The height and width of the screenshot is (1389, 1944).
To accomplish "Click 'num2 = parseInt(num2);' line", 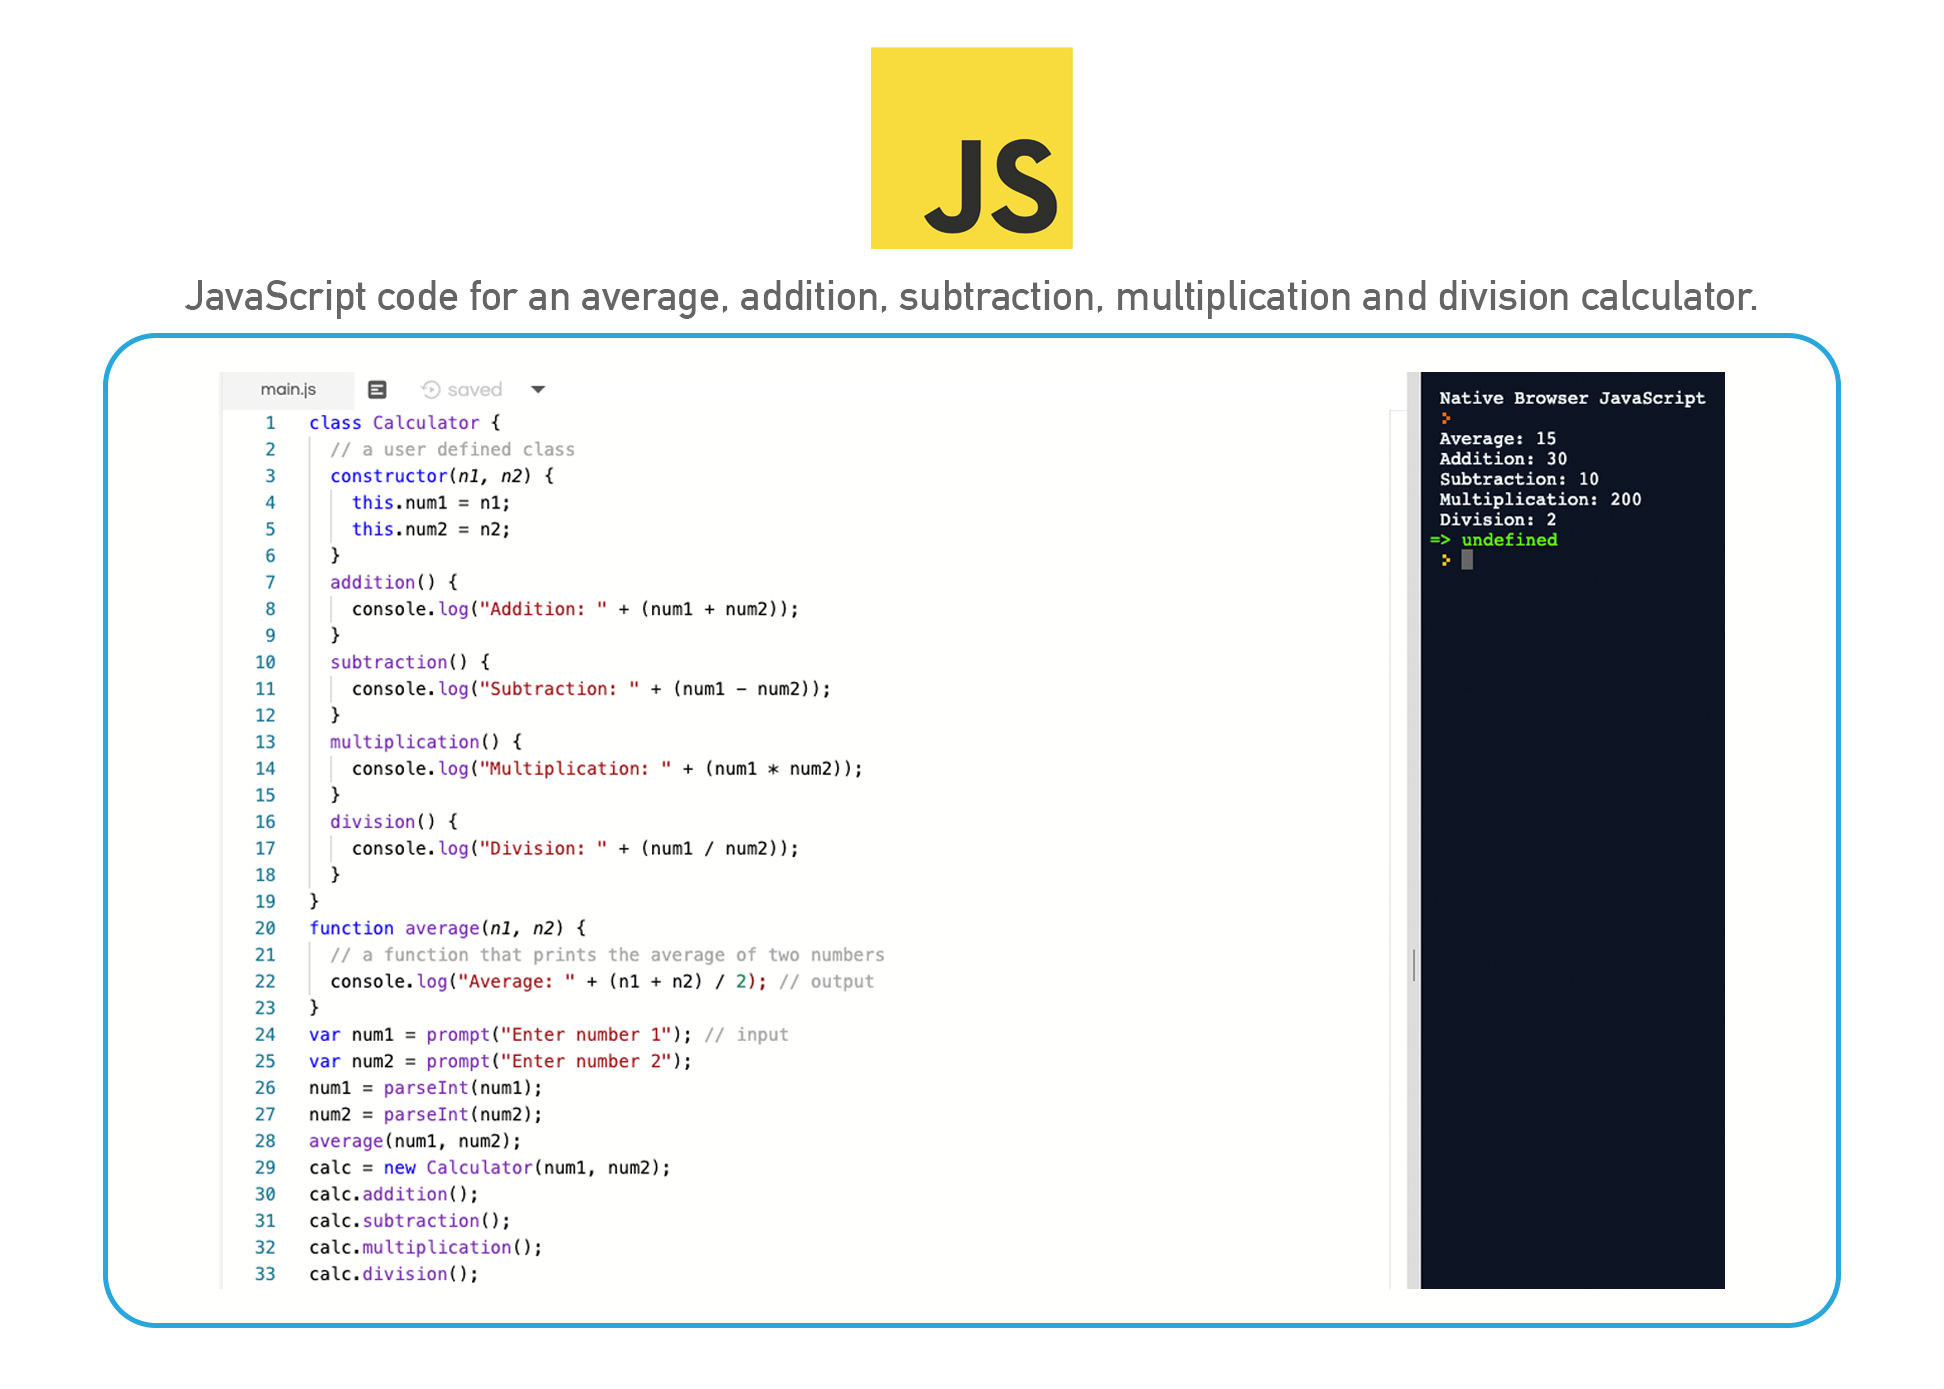I will click(426, 1114).
